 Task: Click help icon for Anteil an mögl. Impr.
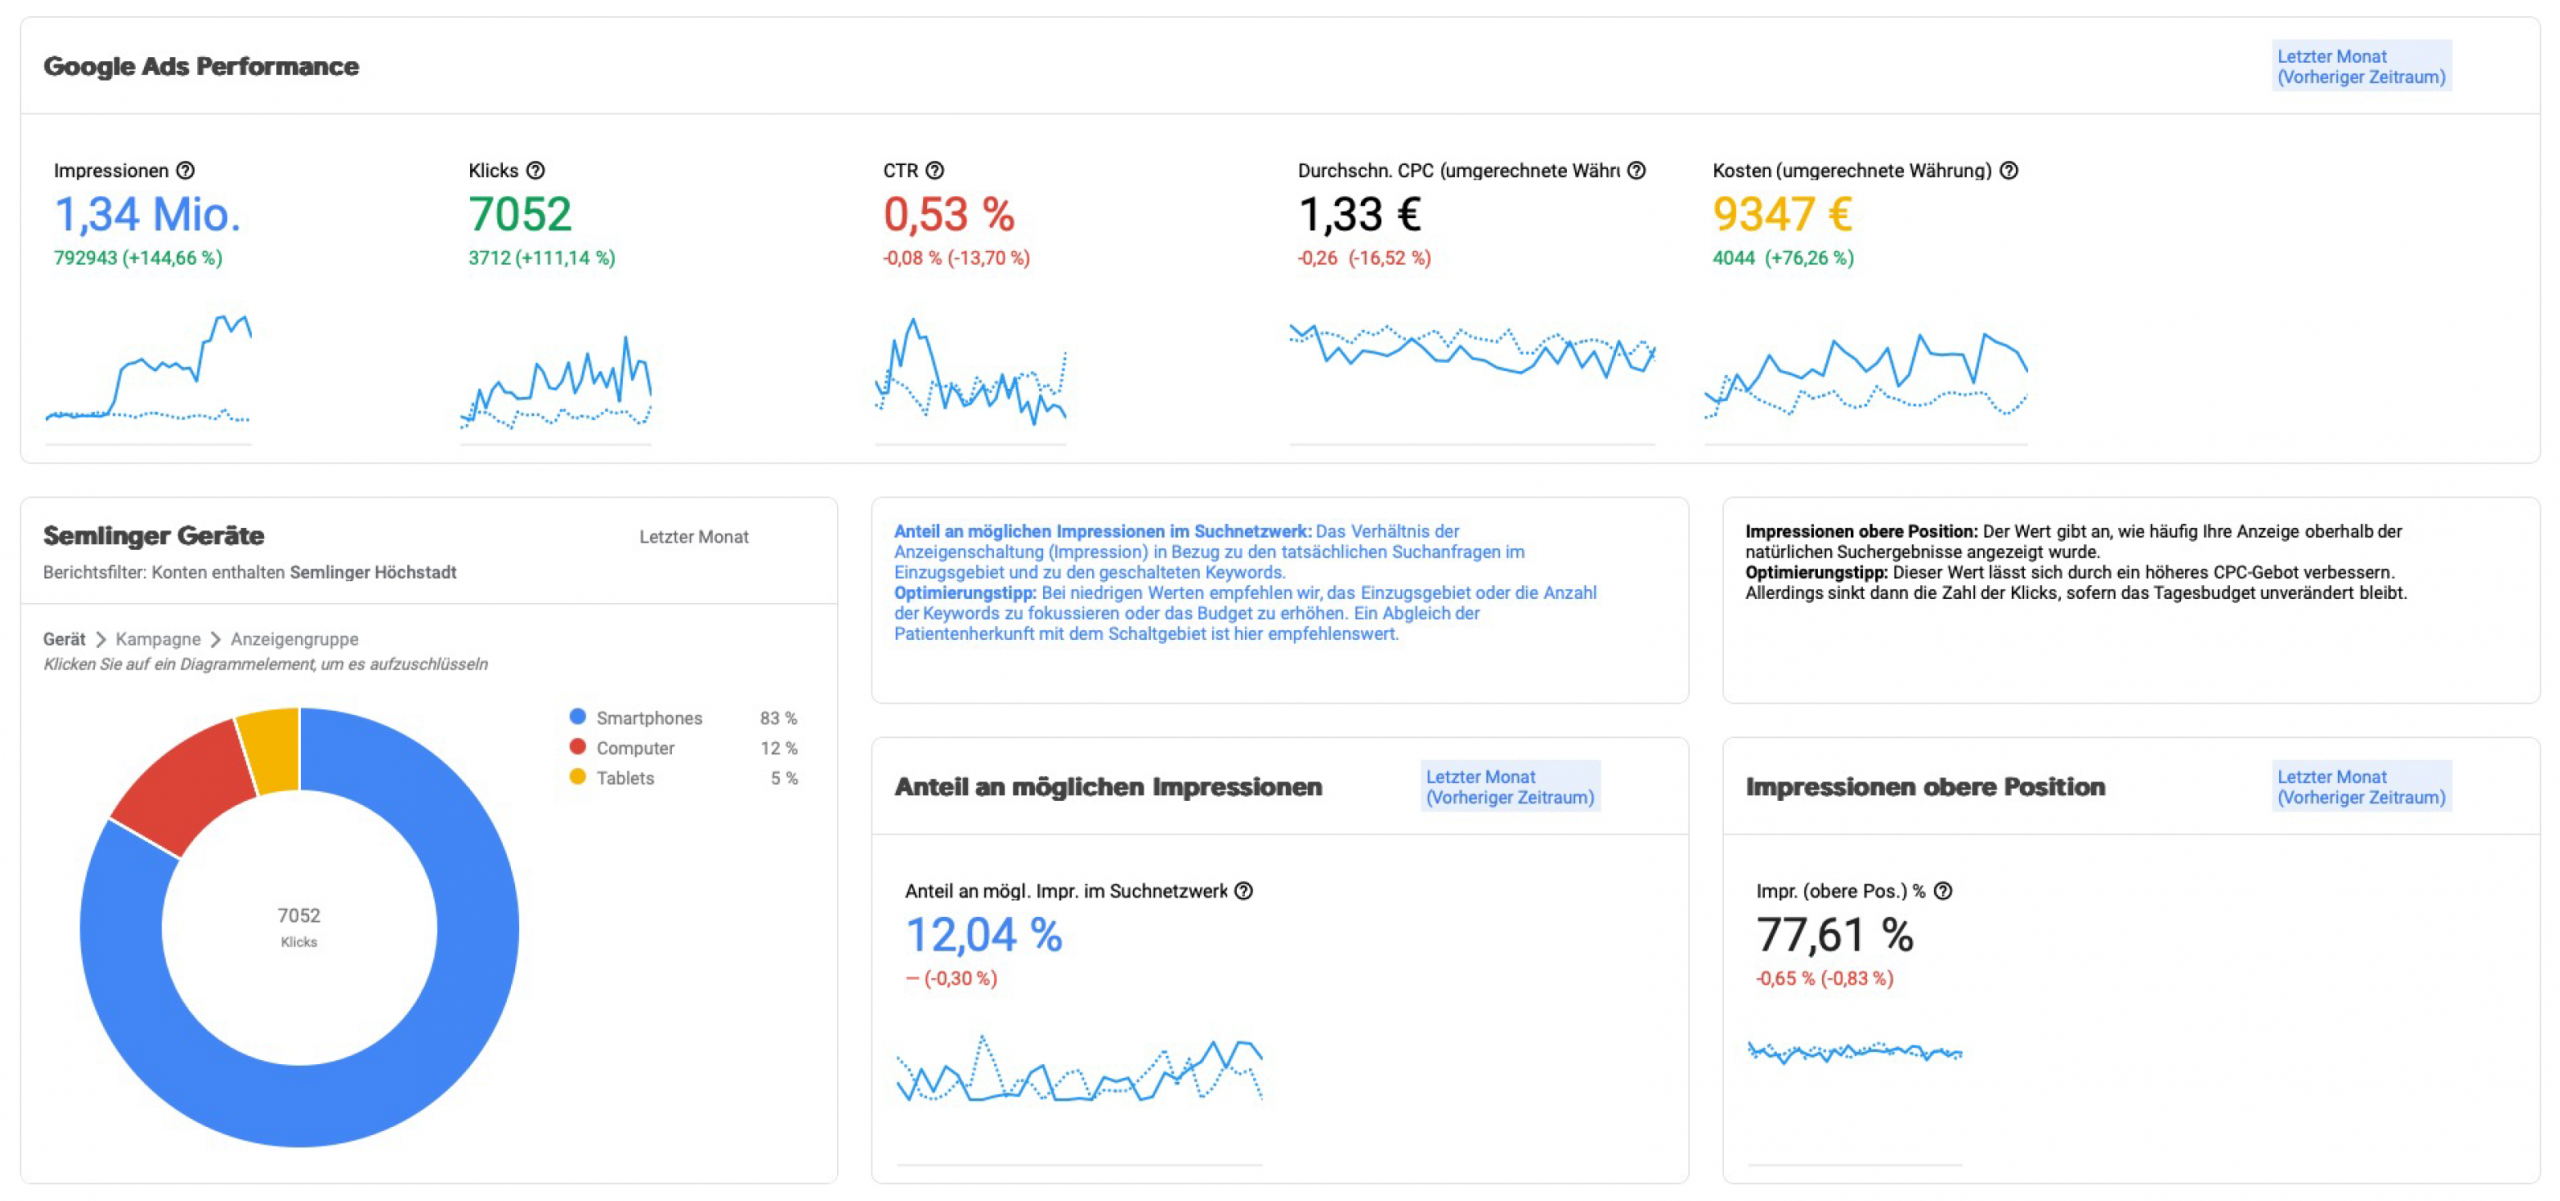pos(1243,891)
